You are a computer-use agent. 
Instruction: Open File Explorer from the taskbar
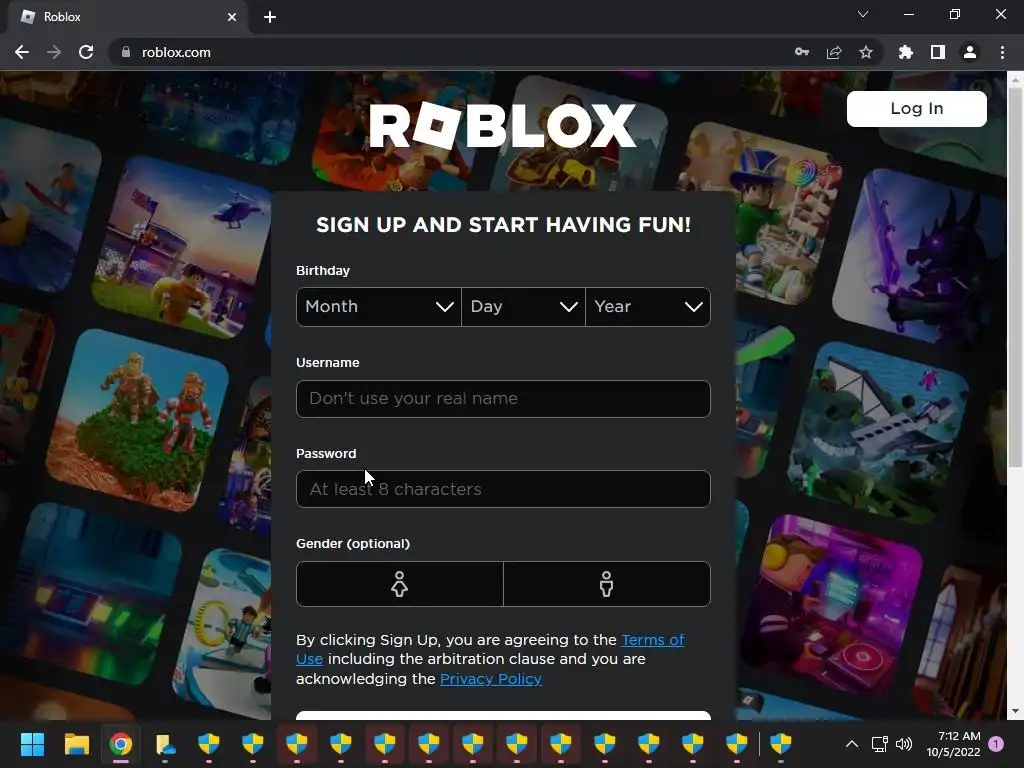click(76, 744)
